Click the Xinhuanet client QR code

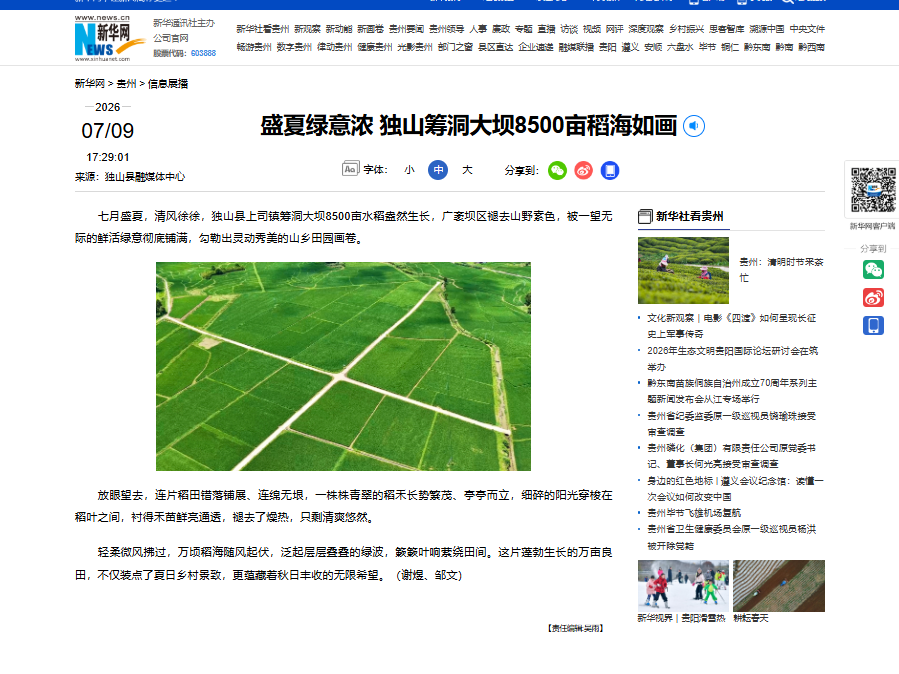pos(873,190)
